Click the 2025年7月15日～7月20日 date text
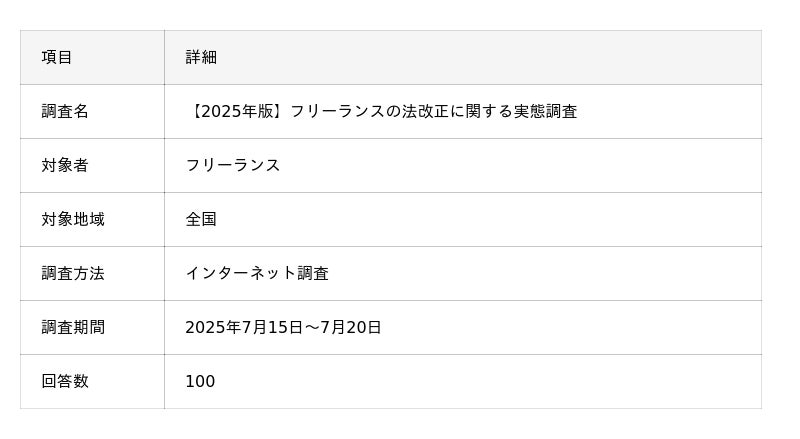The height and width of the screenshot is (439, 800). coord(283,327)
